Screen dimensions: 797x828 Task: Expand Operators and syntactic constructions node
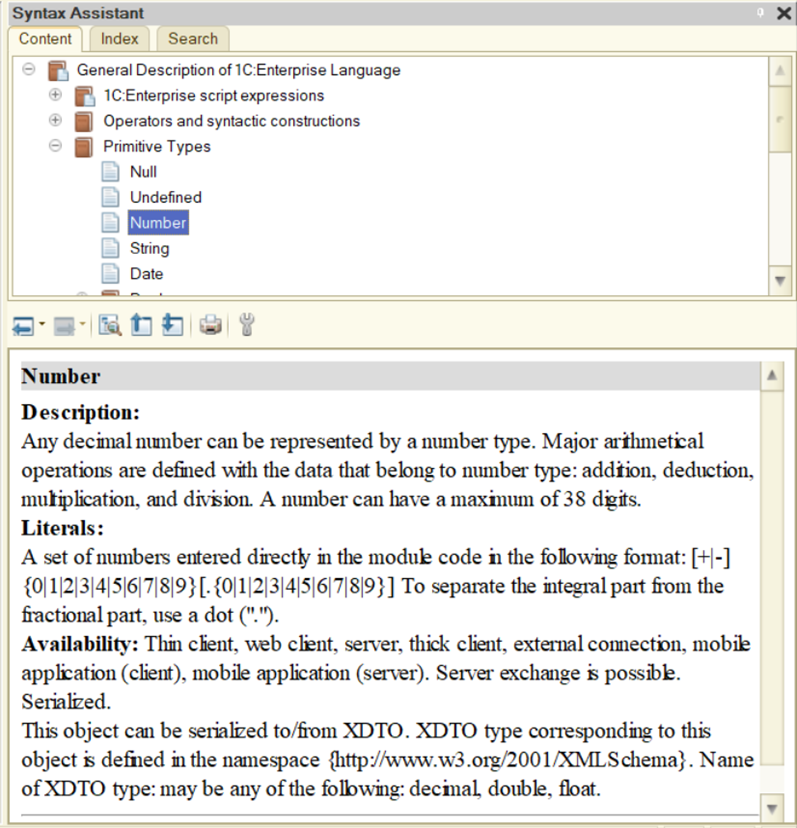(55, 121)
